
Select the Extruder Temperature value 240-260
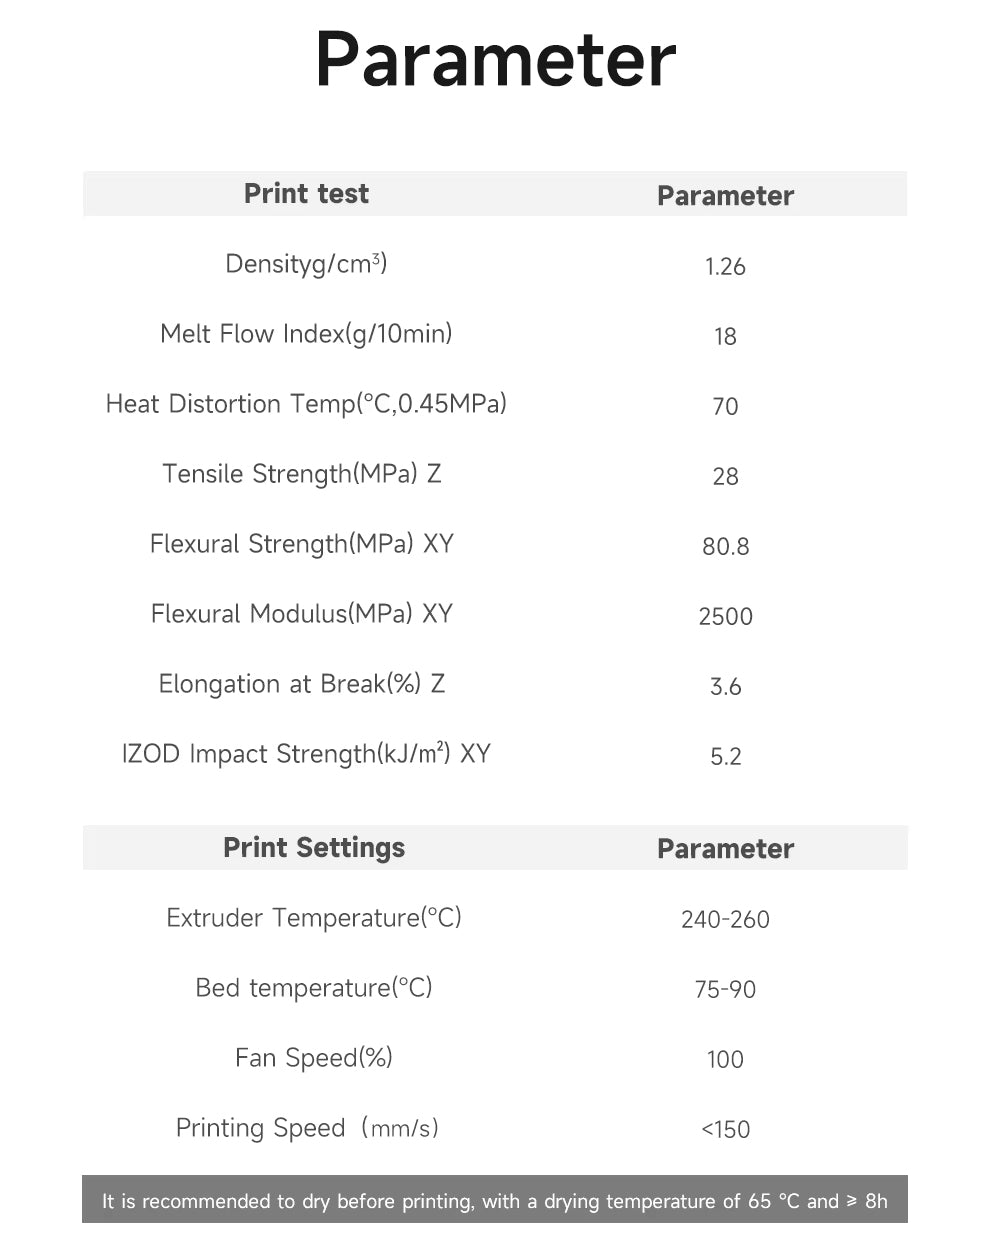[725, 920]
